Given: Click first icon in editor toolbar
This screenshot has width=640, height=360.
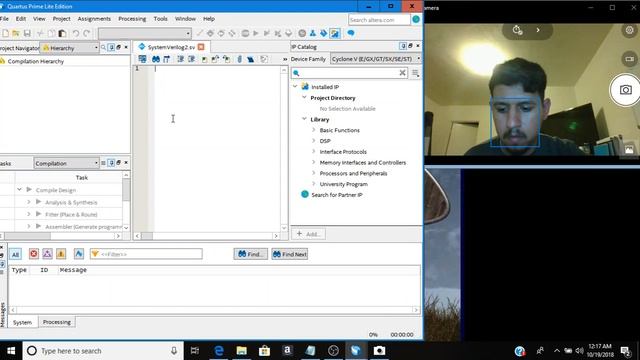Looking at the screenshot, I should pos(142,59).
